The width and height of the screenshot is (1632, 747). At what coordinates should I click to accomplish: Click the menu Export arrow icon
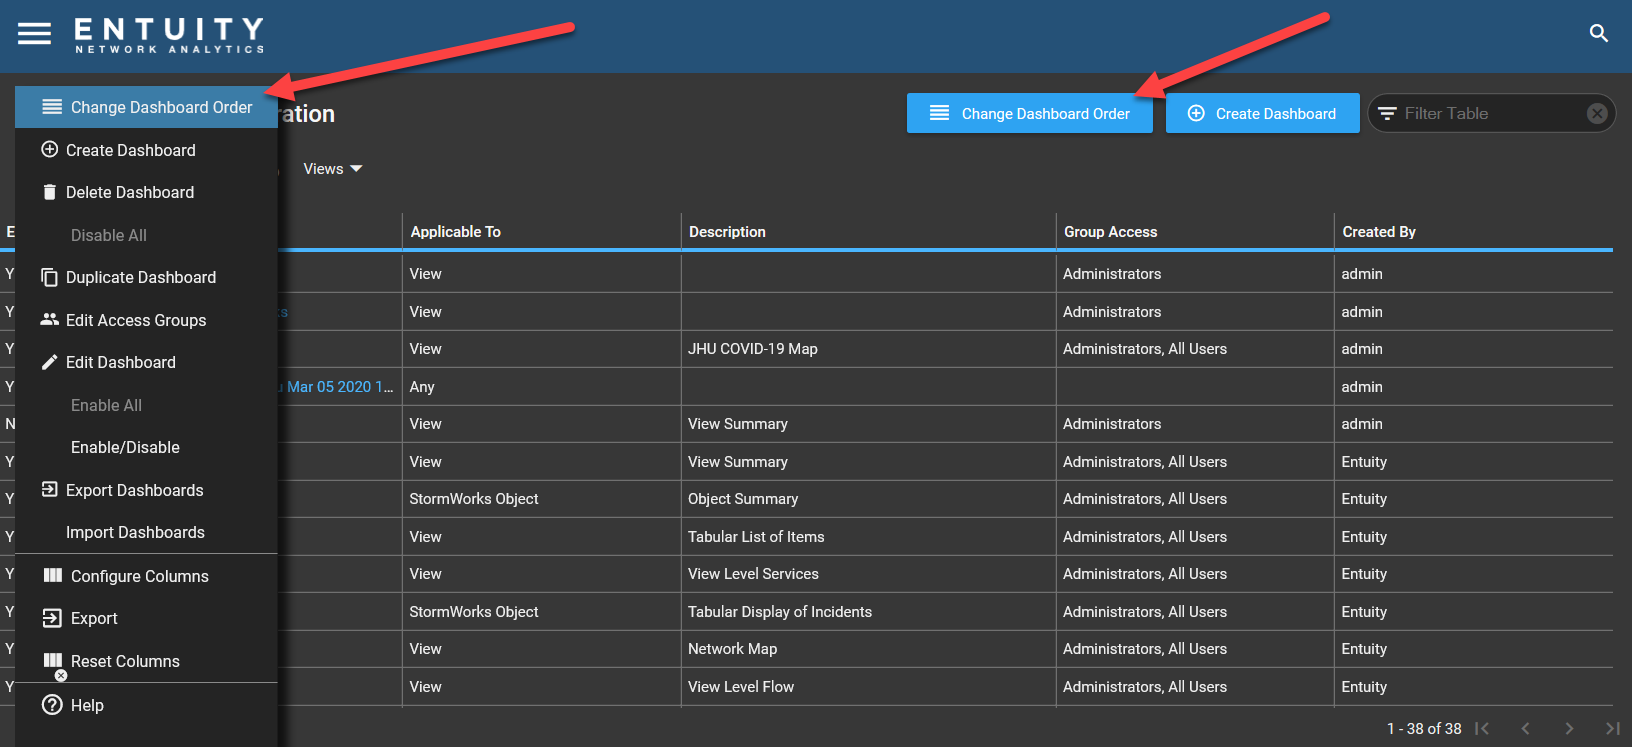[52, 618]
